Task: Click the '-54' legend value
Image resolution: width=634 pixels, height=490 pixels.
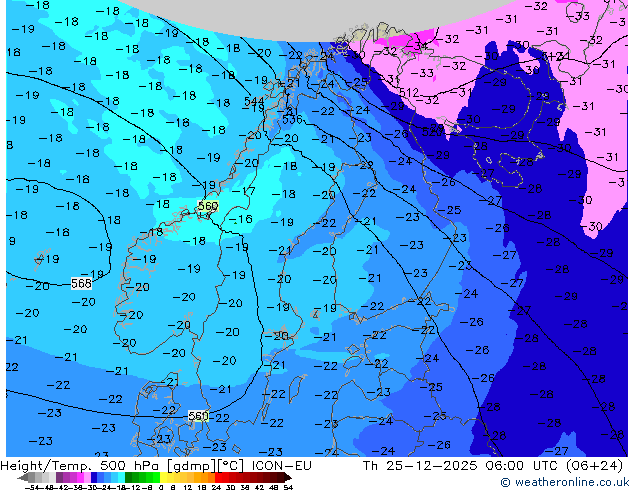Action: (32, 487)
